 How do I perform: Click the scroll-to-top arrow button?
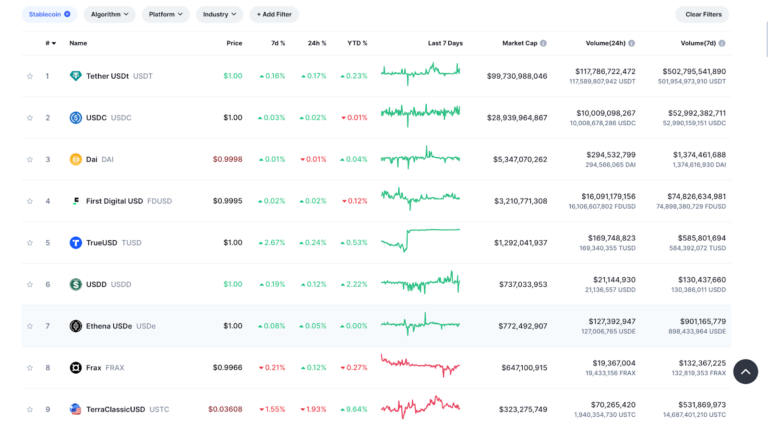point(745,372)
